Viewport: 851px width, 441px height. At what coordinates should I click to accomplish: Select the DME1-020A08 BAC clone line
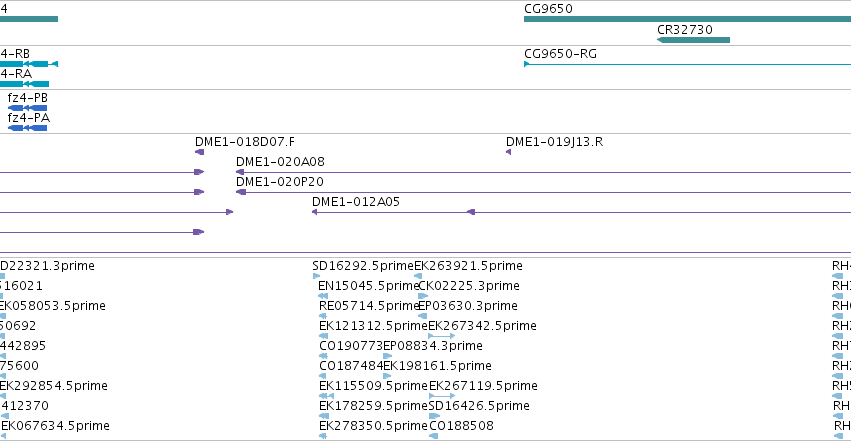tap(543, 172)
